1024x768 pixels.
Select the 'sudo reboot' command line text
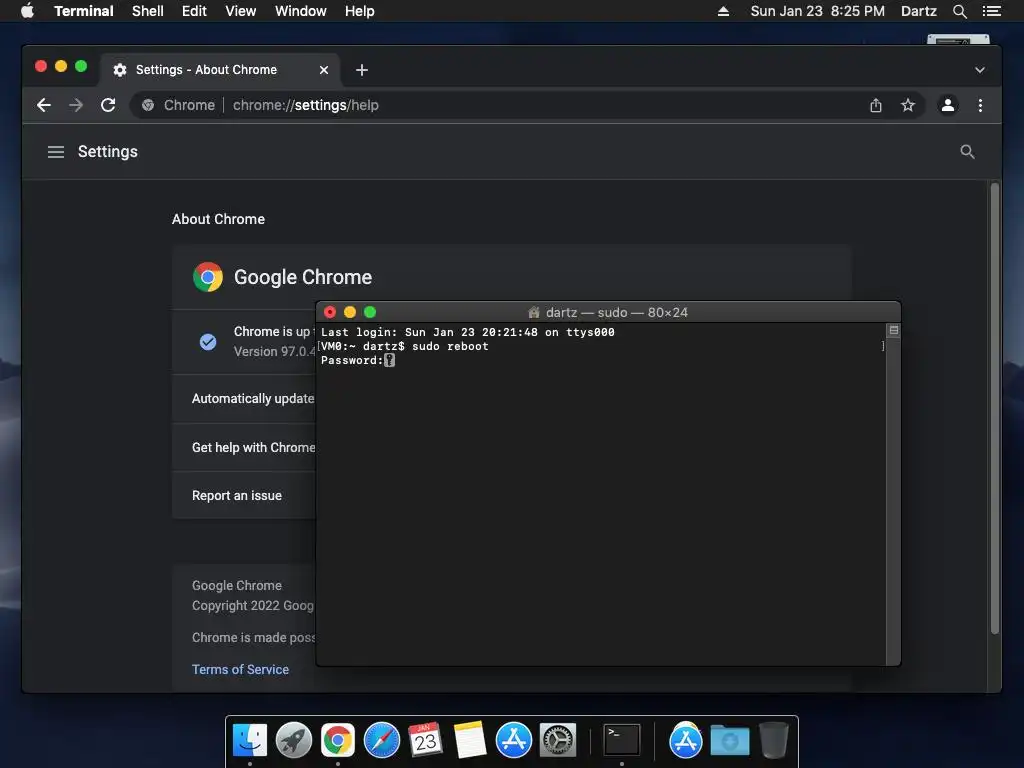pyautogui.click(x=450, y=346)
